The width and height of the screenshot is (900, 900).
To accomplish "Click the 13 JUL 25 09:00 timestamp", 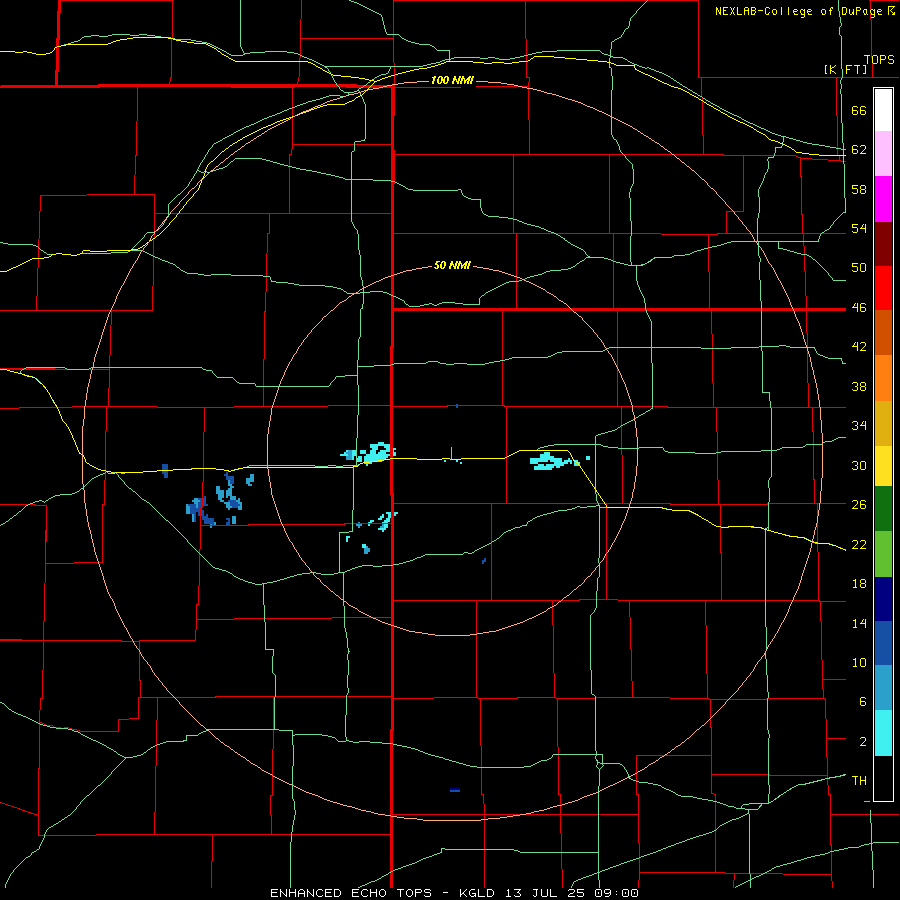I will [x=572, y=893].
